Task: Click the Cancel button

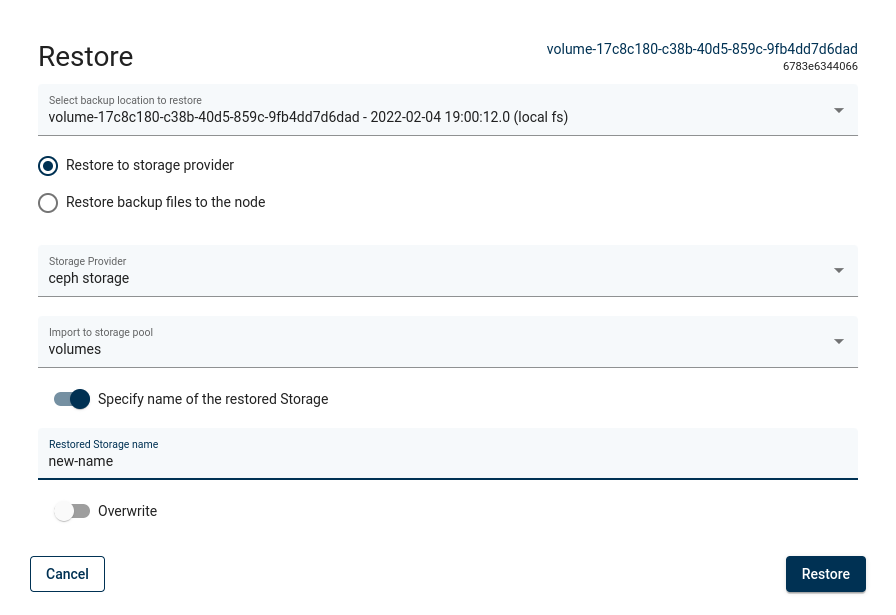Action: pos(67,574)
